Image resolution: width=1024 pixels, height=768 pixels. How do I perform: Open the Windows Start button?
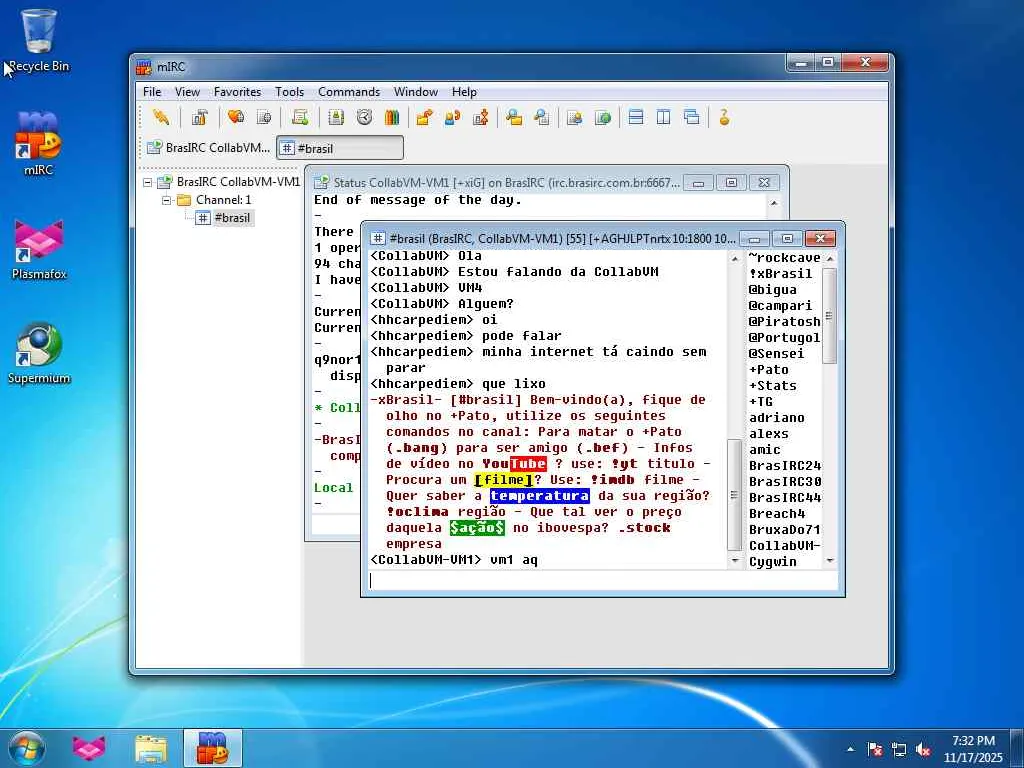27,748
